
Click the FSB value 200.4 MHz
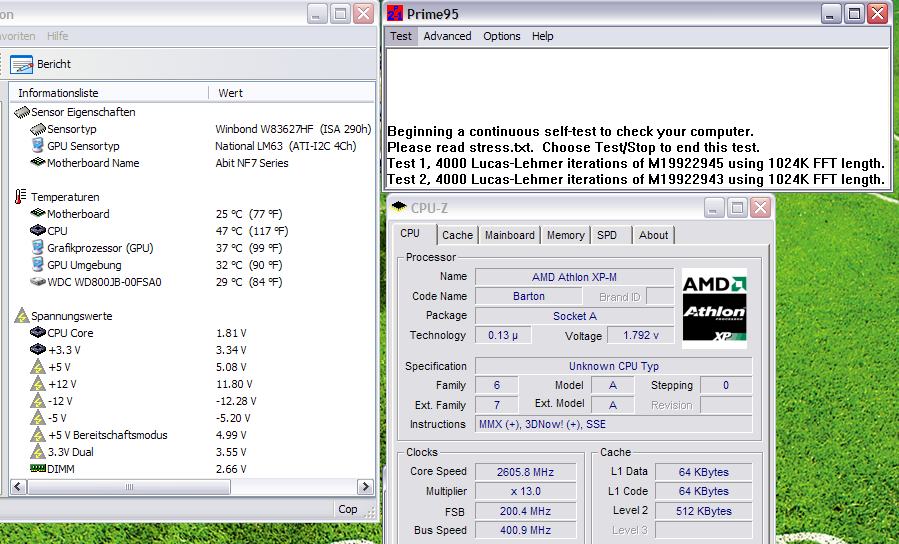point(525,511)
